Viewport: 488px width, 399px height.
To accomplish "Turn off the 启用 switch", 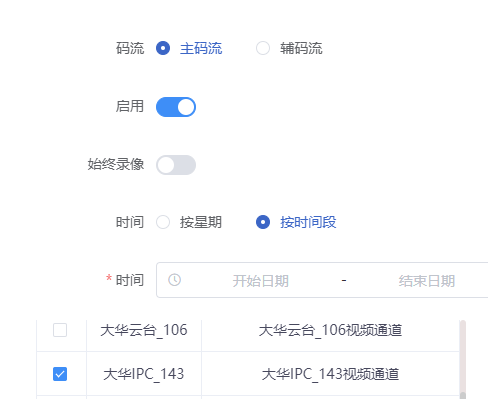I will coord(176,107).
